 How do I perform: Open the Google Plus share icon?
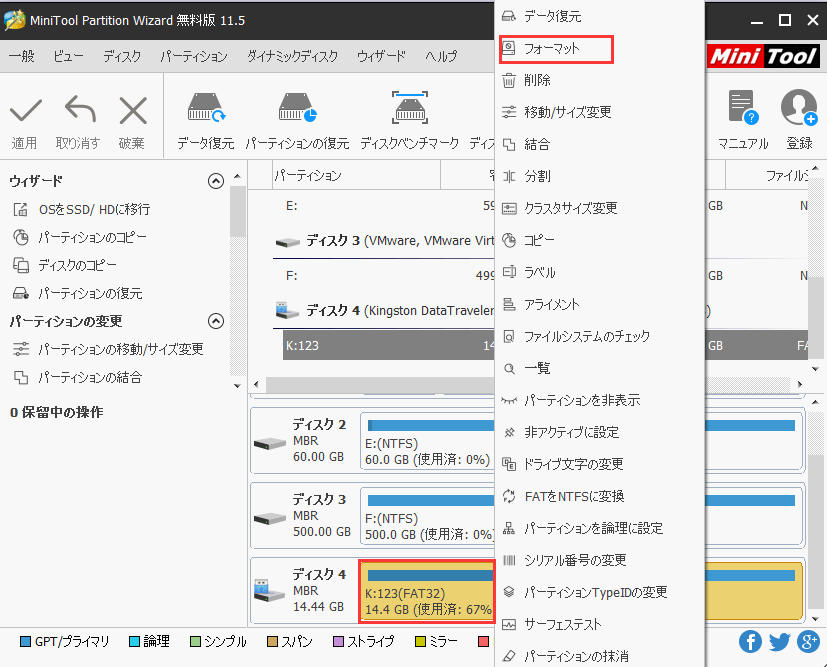[808, 642]
